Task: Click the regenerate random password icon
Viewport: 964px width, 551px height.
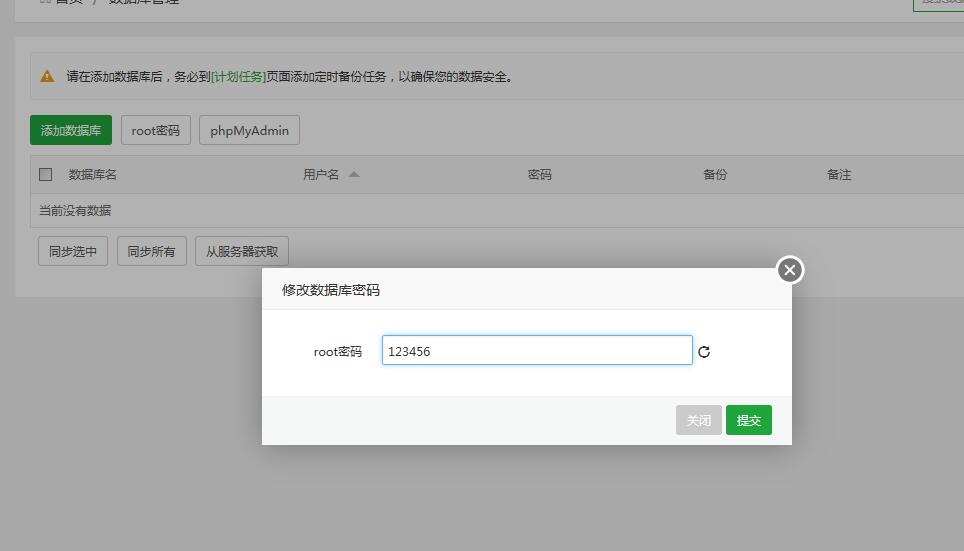Action: [x=704, y=352]
